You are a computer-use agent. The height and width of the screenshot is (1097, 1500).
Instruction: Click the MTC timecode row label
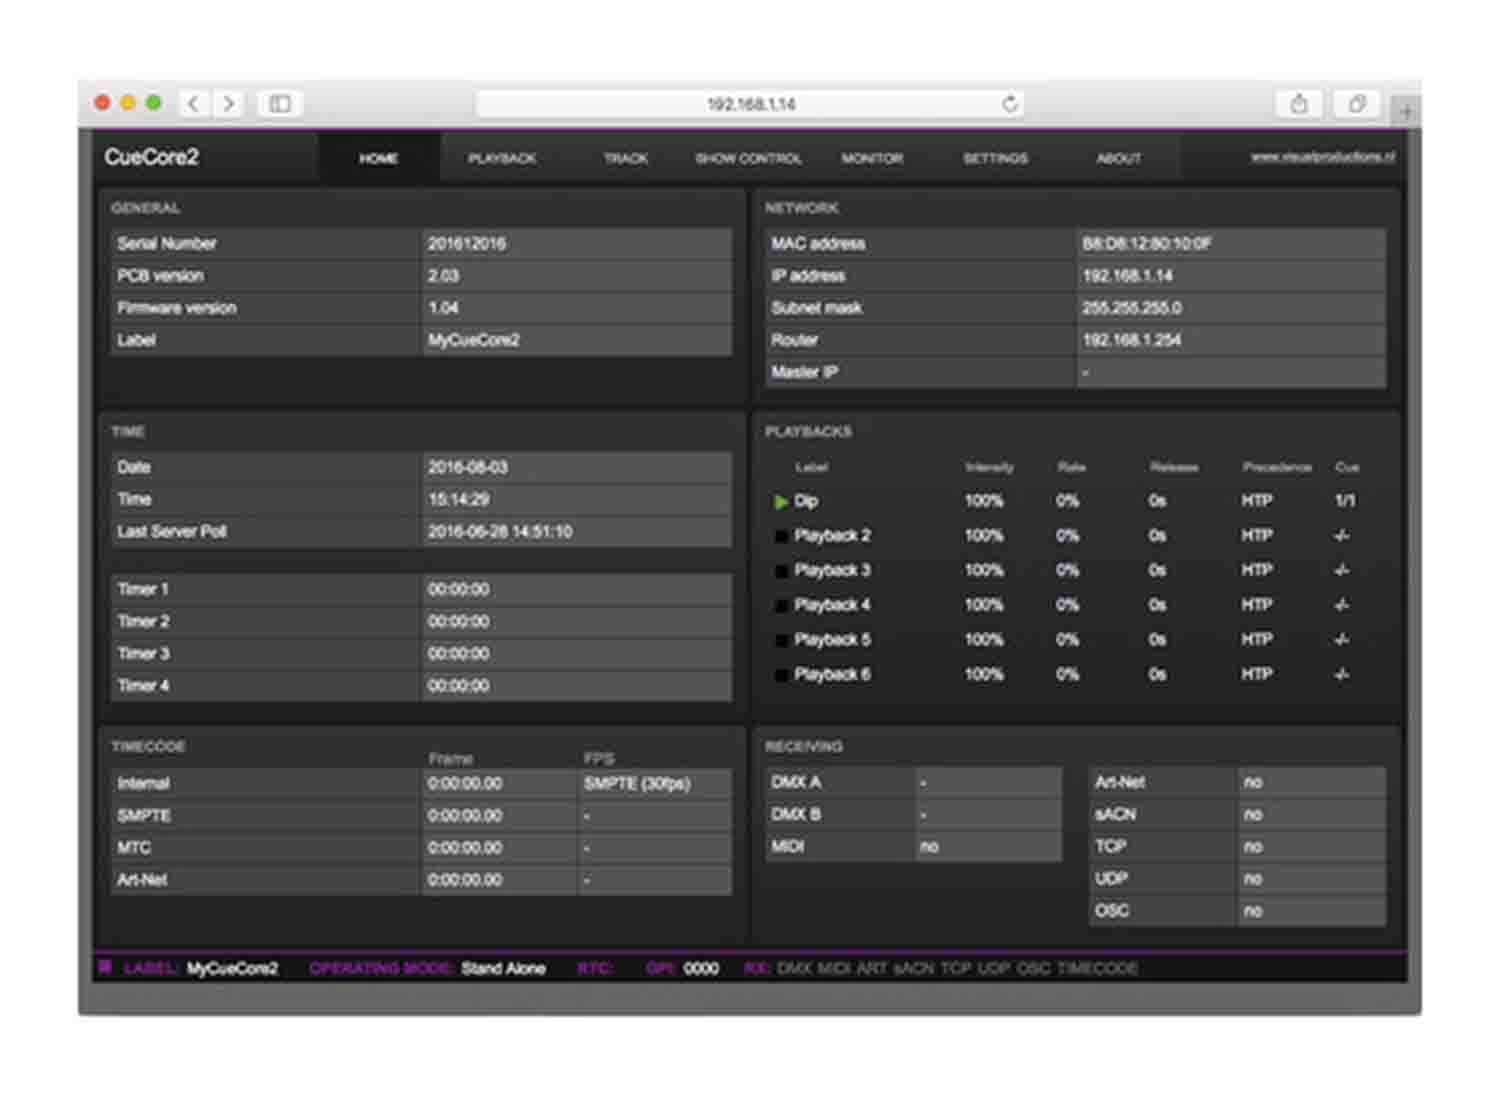(134, 847)
